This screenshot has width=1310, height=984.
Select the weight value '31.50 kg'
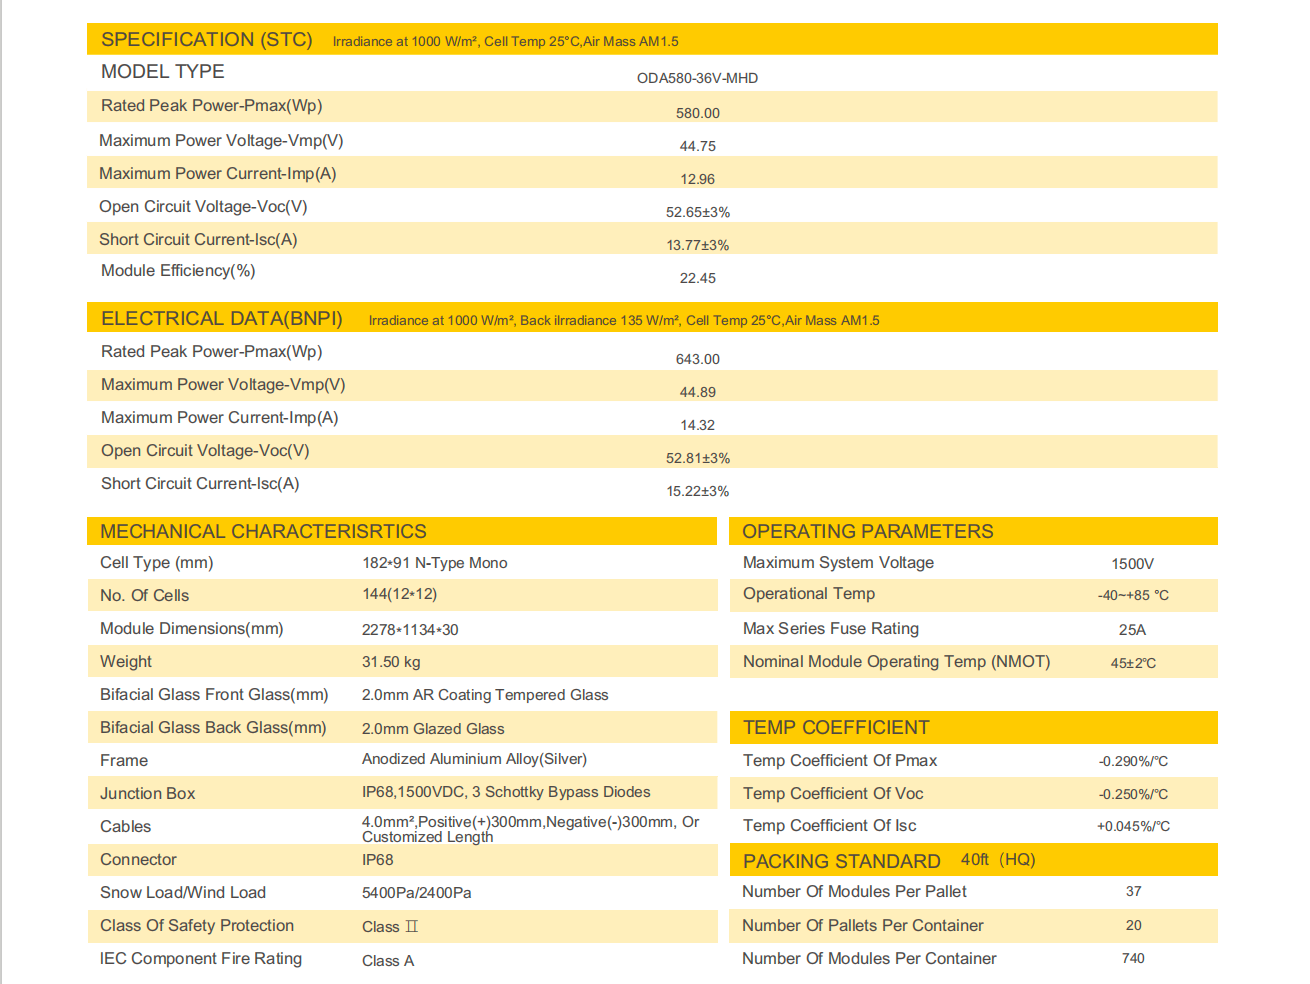coord(391,662)
